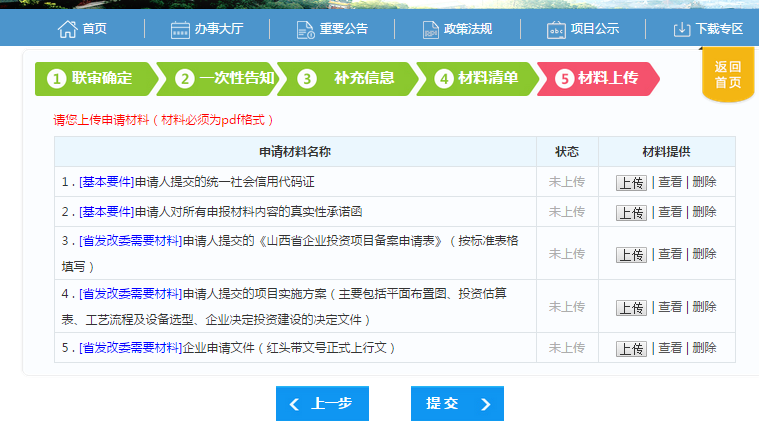Click 上一步 to go to previous step
This screenshot has width=759, height=421.
point(322,403)
